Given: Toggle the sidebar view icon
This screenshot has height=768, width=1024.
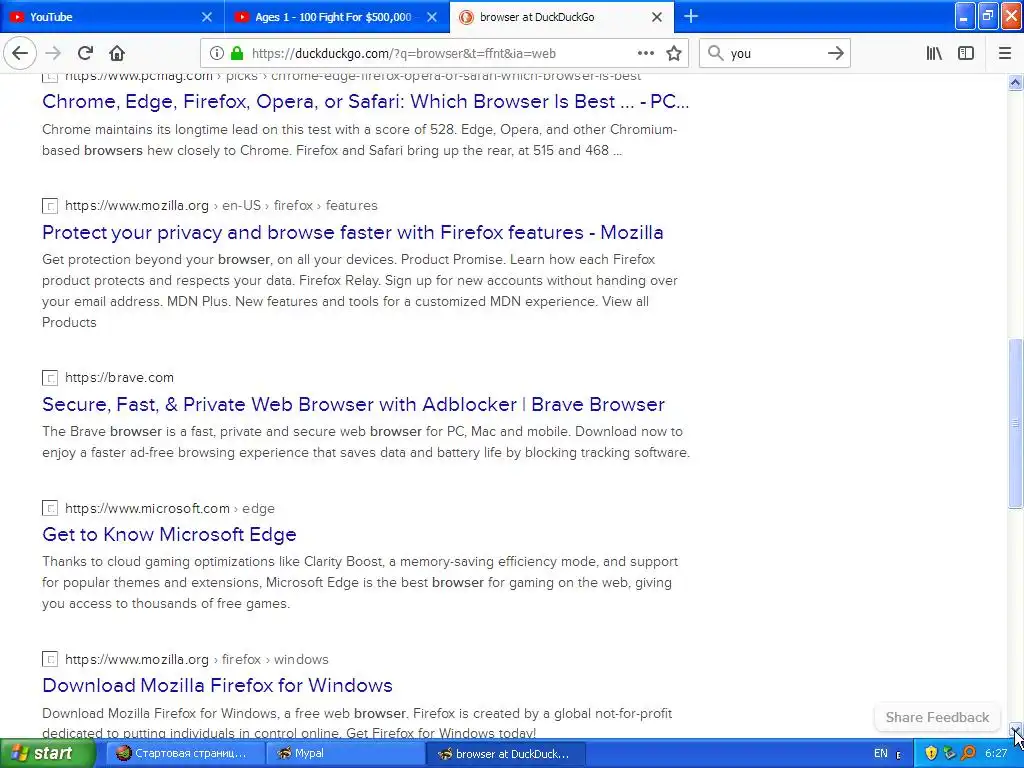Looking at the screenshot, I should point(966,54).
